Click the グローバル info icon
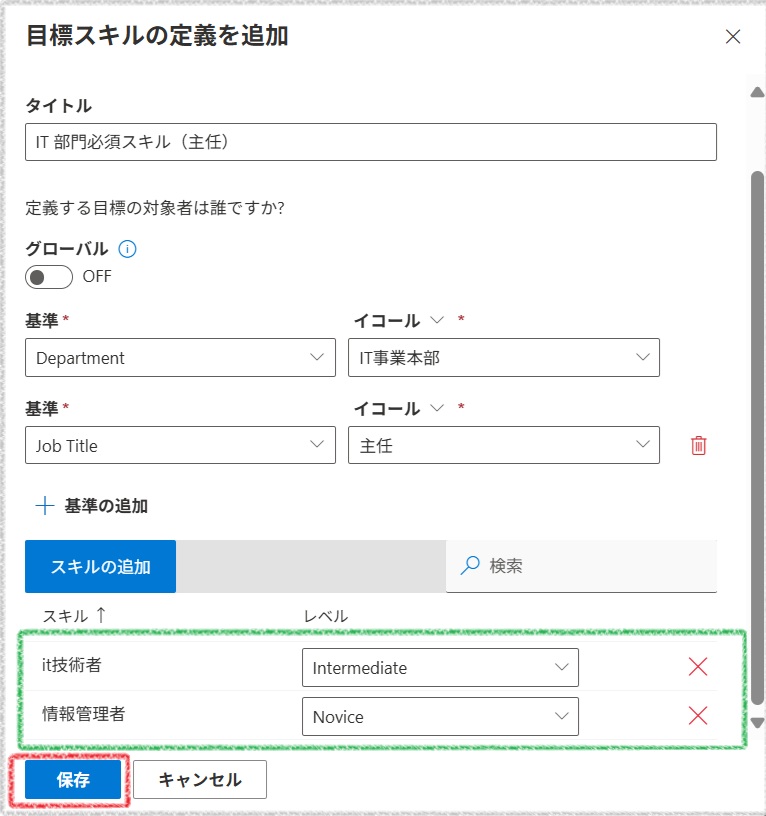The image size is (766, 816). tap(127, 249)
